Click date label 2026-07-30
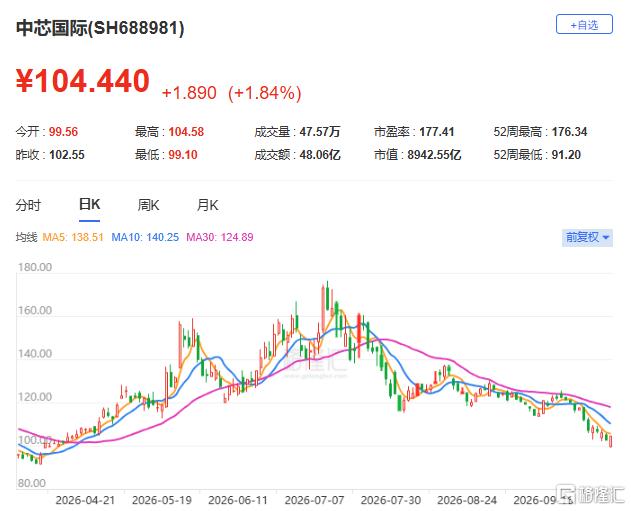 click(390, 500)
